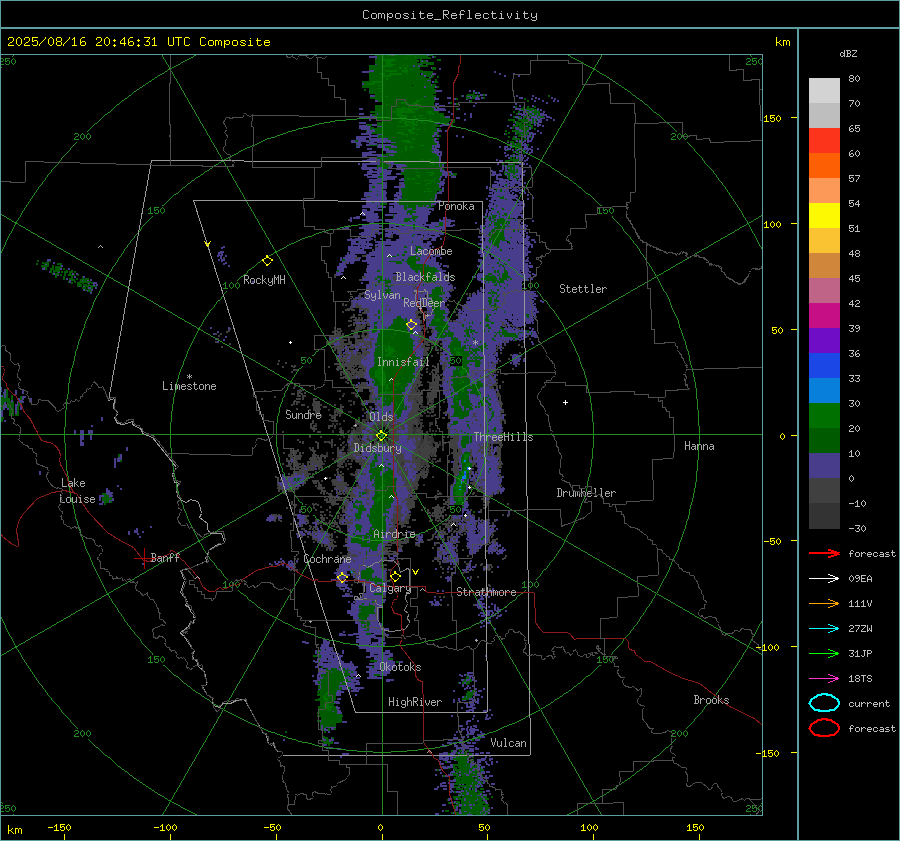Click the Strathmore label
This screenshot has width=900, height=841.
[486, 592]
